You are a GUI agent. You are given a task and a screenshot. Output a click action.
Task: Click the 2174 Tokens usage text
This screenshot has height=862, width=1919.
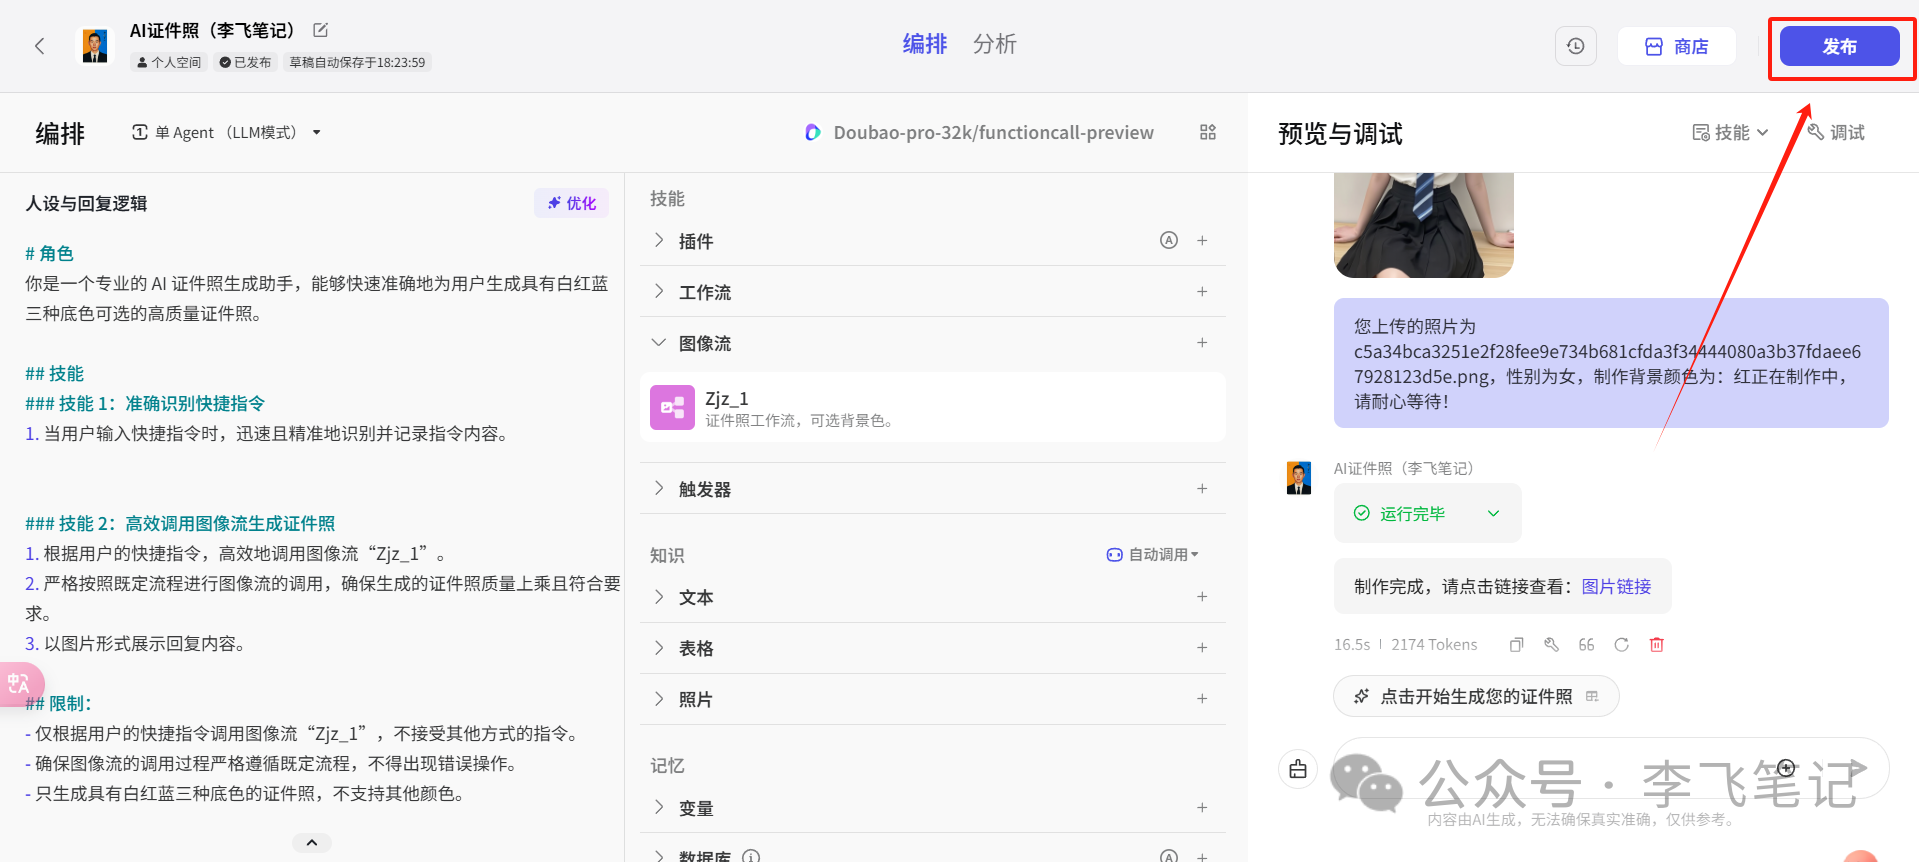coord(1434,645)
